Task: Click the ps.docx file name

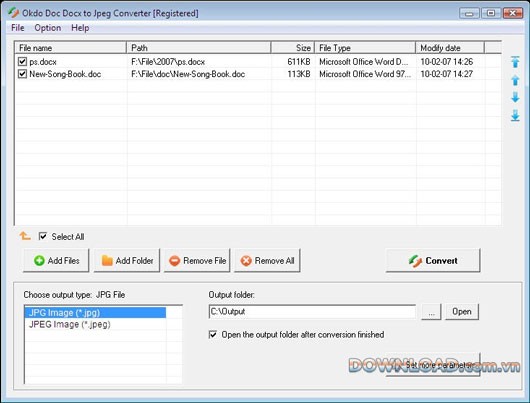Action: click(43, 62)
